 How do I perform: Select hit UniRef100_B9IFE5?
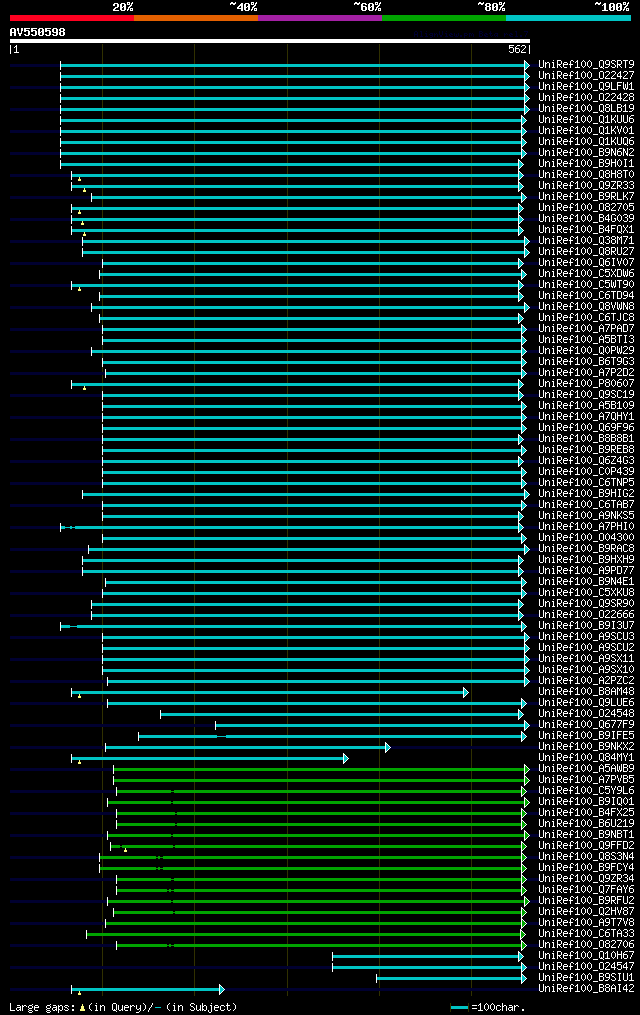586,736
